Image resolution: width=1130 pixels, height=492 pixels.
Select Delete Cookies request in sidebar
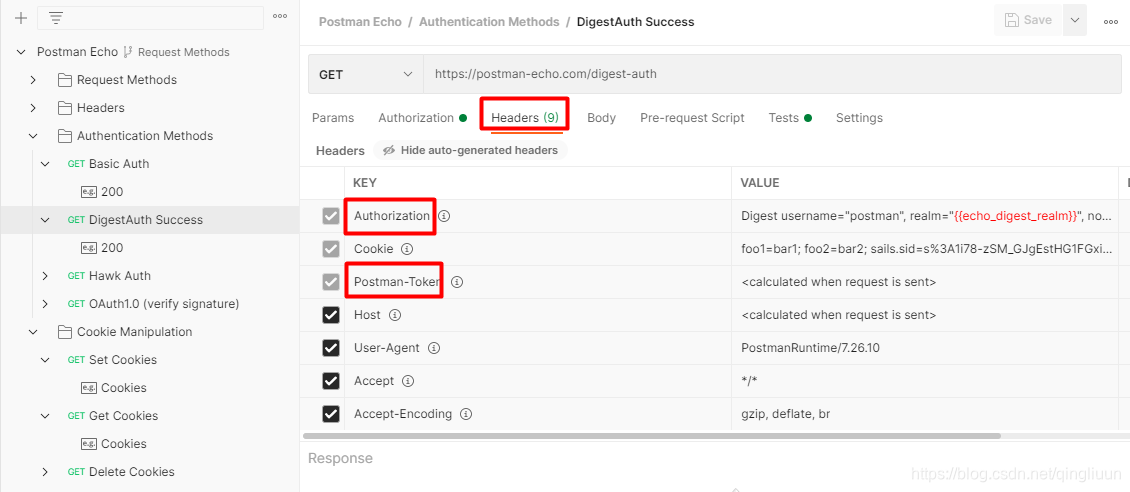click(x=131, y=472)
